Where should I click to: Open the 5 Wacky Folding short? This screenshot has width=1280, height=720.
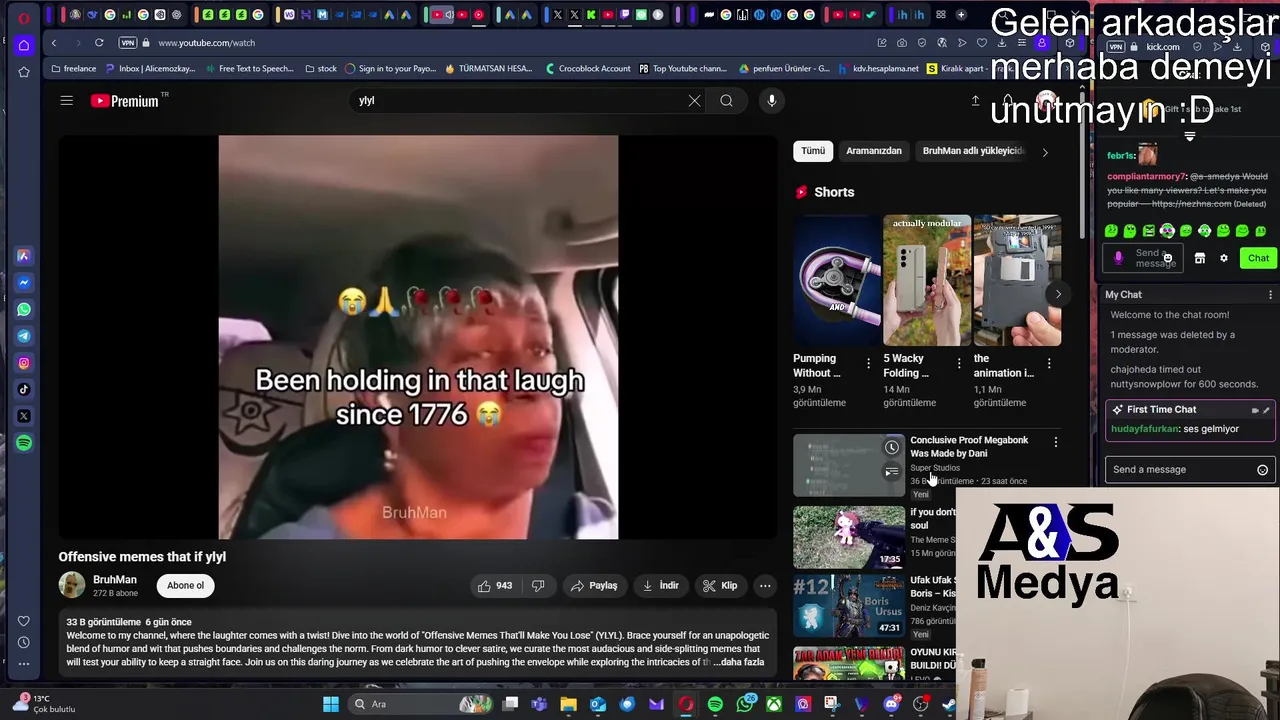tap(927, 281)
